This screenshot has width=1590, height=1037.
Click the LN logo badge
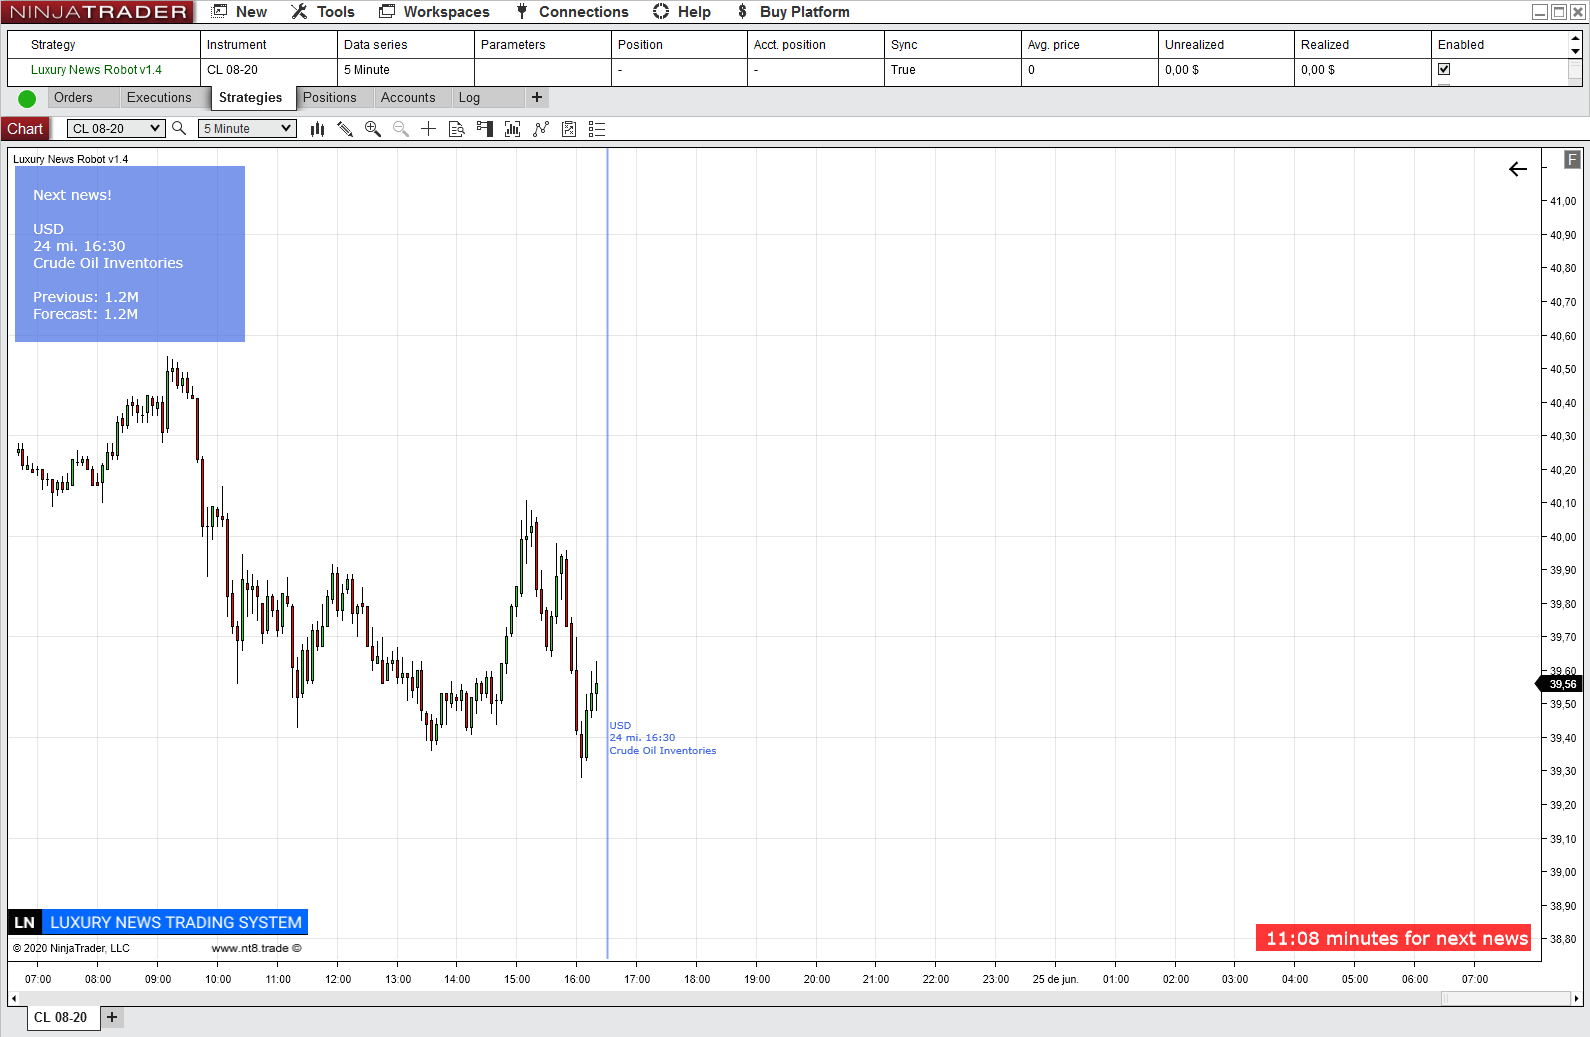[24, 922]
